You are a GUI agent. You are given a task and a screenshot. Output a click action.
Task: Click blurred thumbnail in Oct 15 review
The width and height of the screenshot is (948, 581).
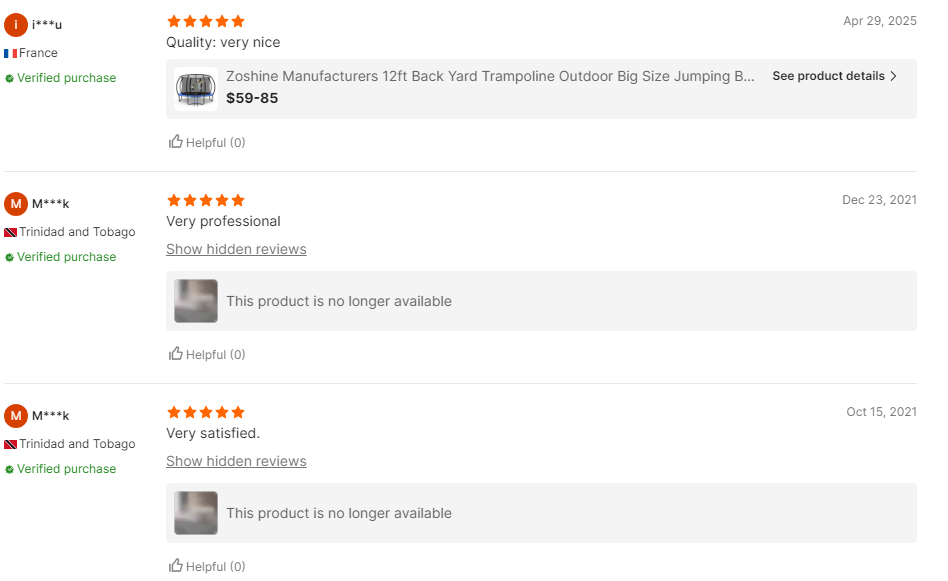196,513
